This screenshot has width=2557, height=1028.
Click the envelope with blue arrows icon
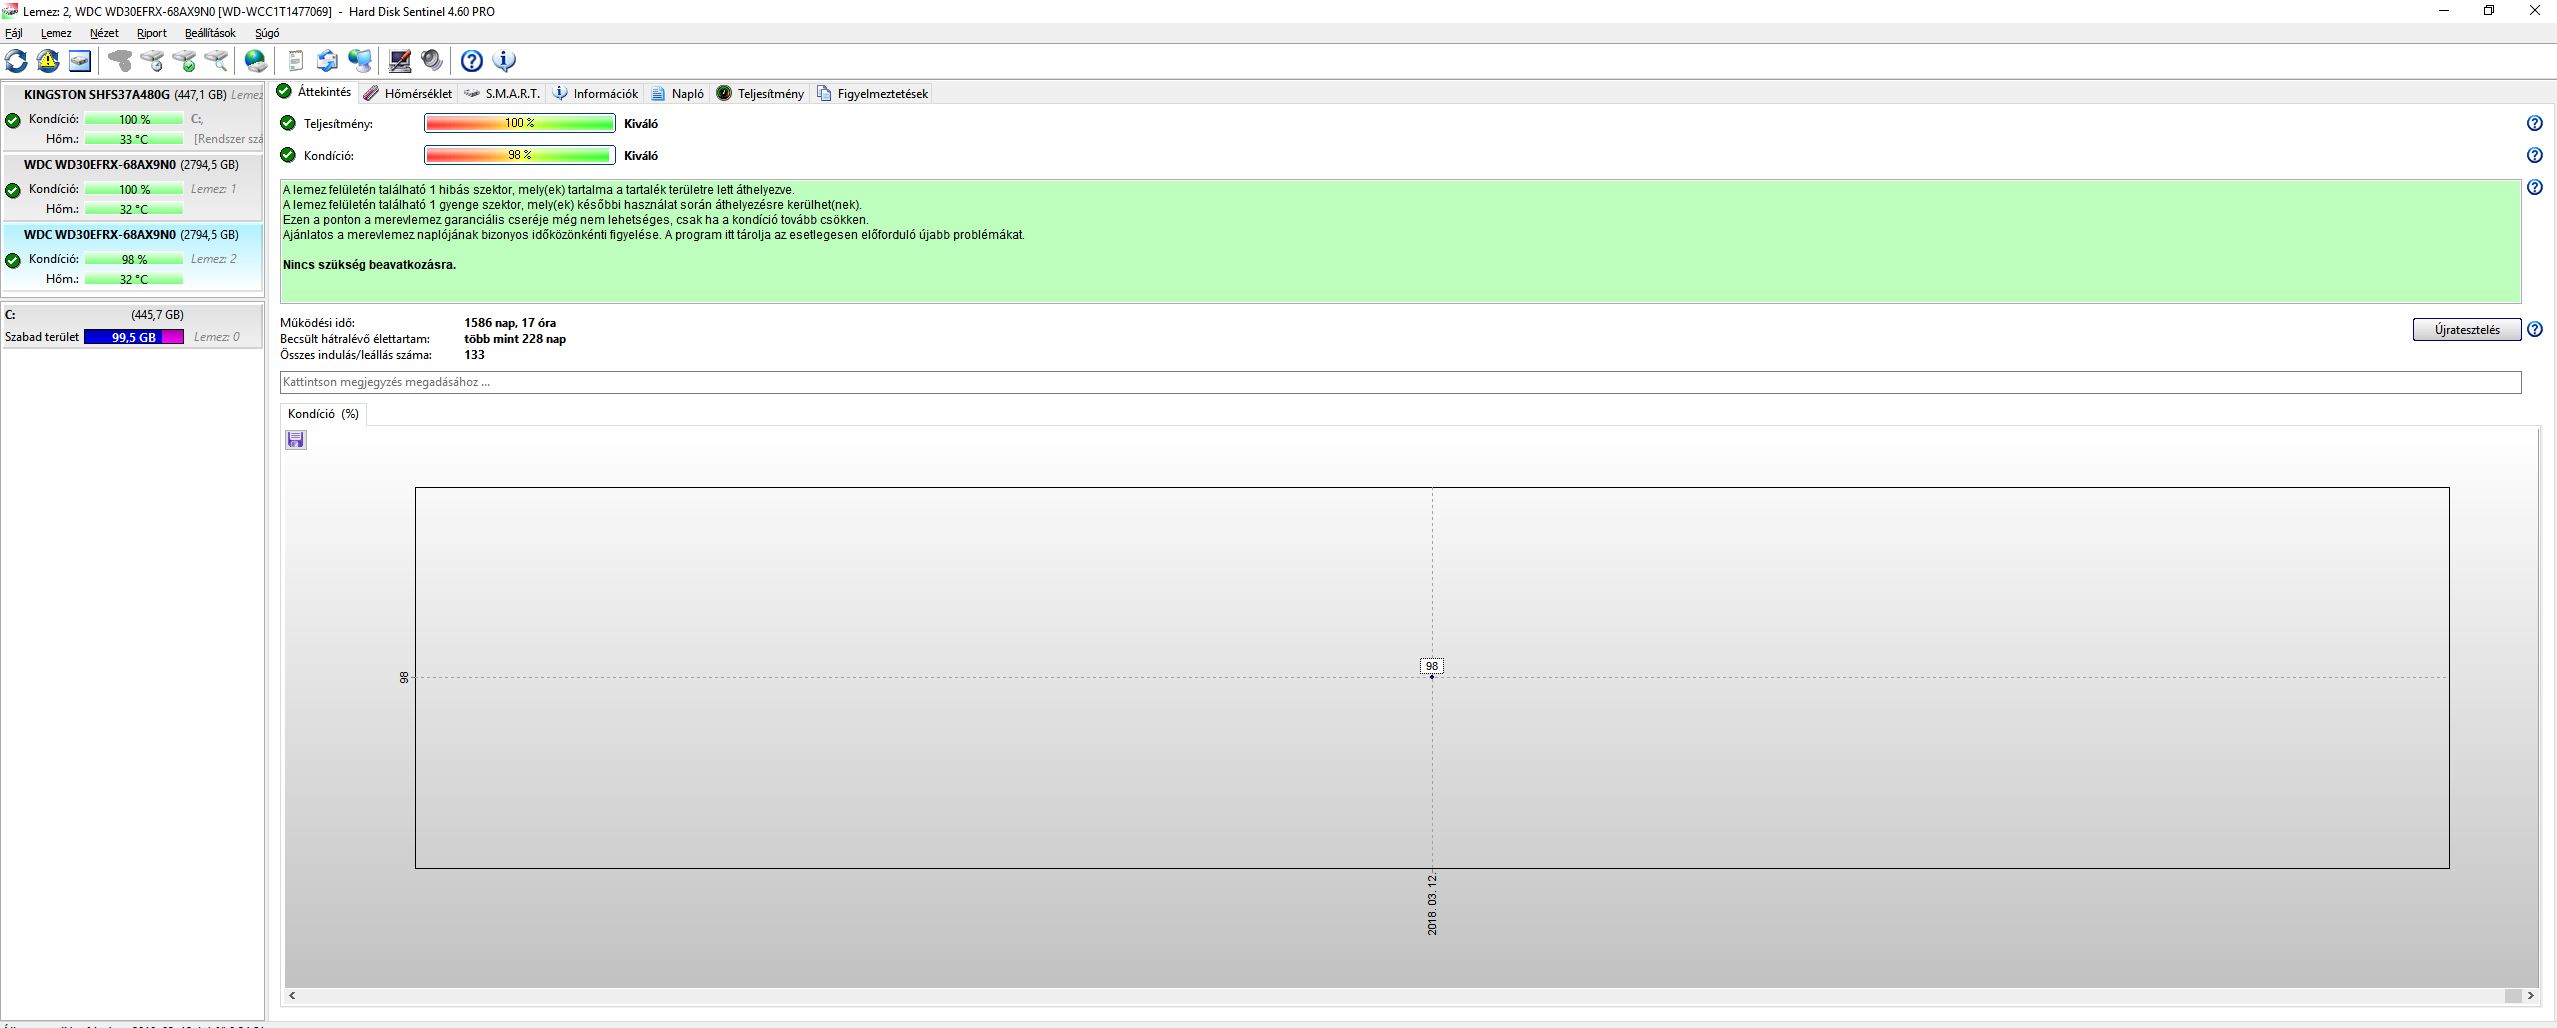tap(328, 61)
